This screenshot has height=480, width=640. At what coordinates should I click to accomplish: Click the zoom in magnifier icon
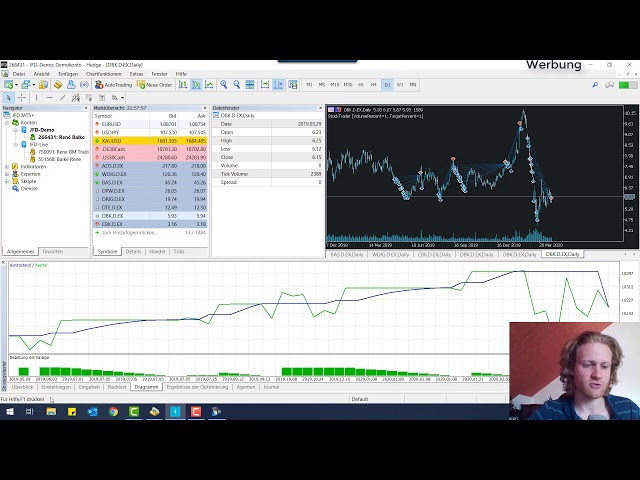tap(224, 85)
